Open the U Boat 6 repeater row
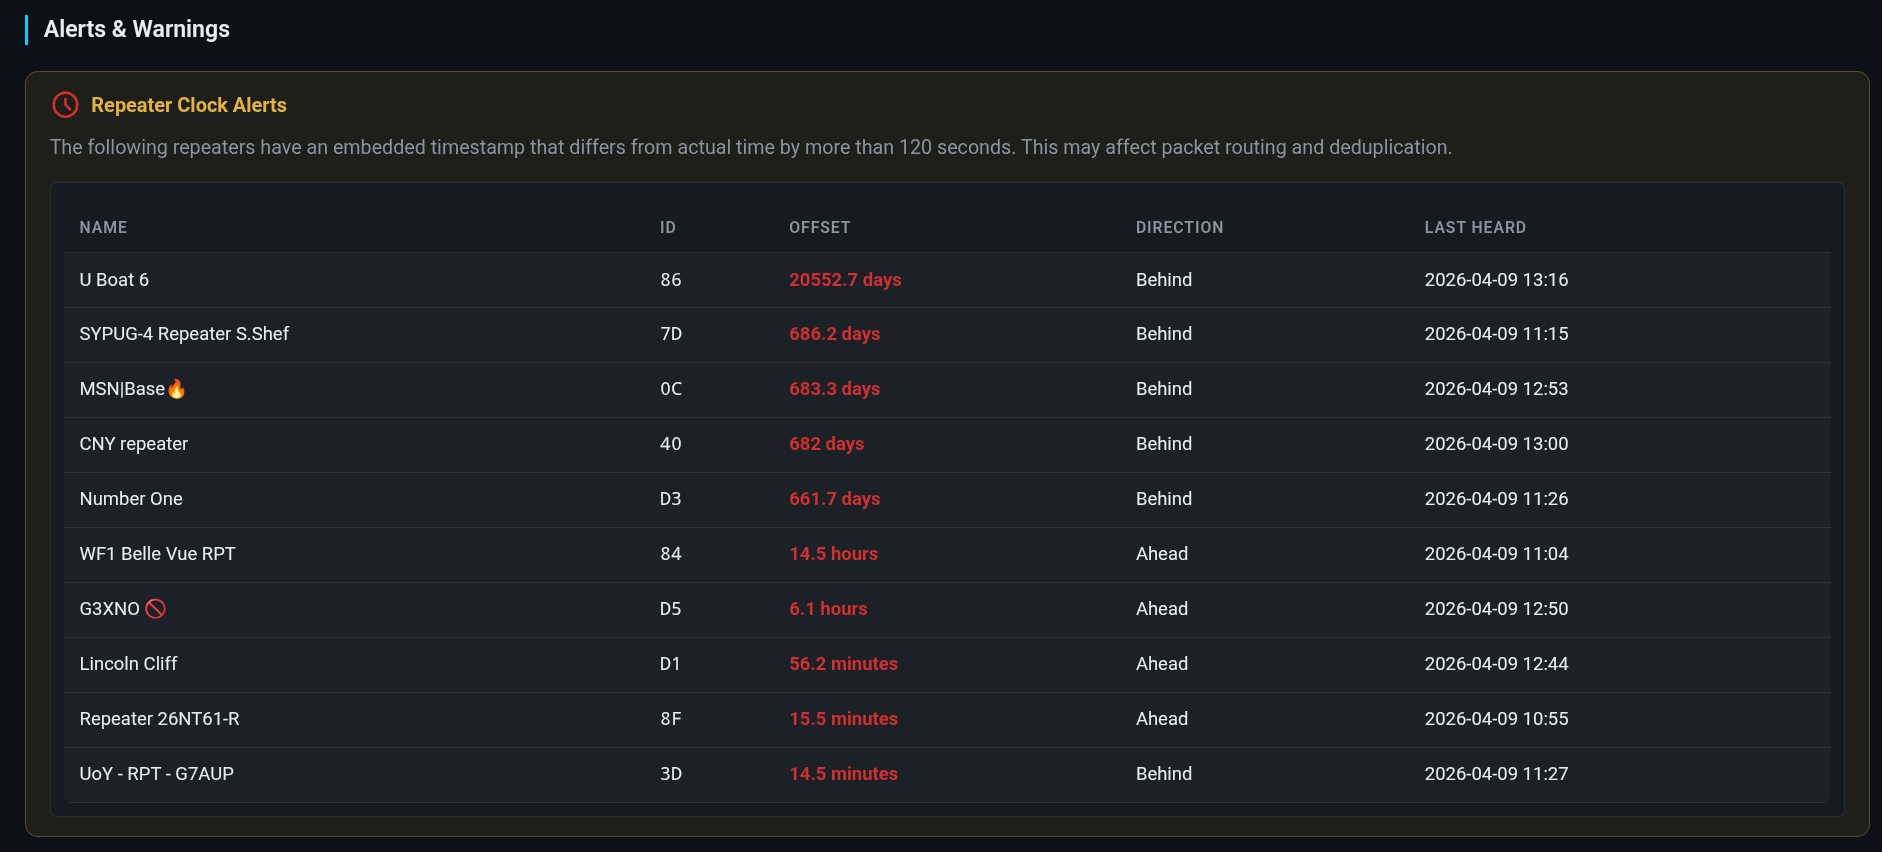1882x852 pixels. click(x=114, y=280)
